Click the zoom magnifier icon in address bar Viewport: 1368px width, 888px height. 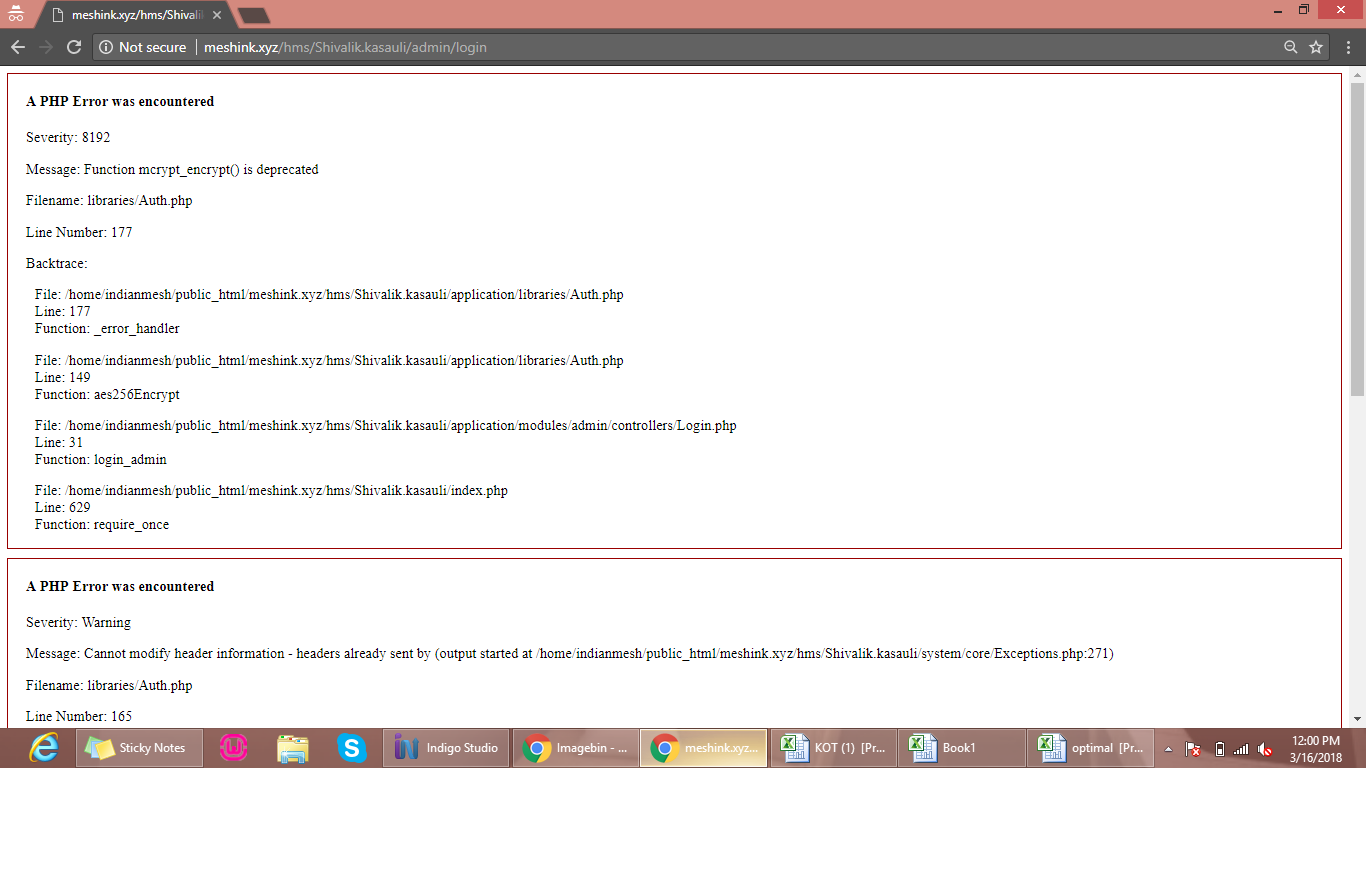tap(1291, 47)
